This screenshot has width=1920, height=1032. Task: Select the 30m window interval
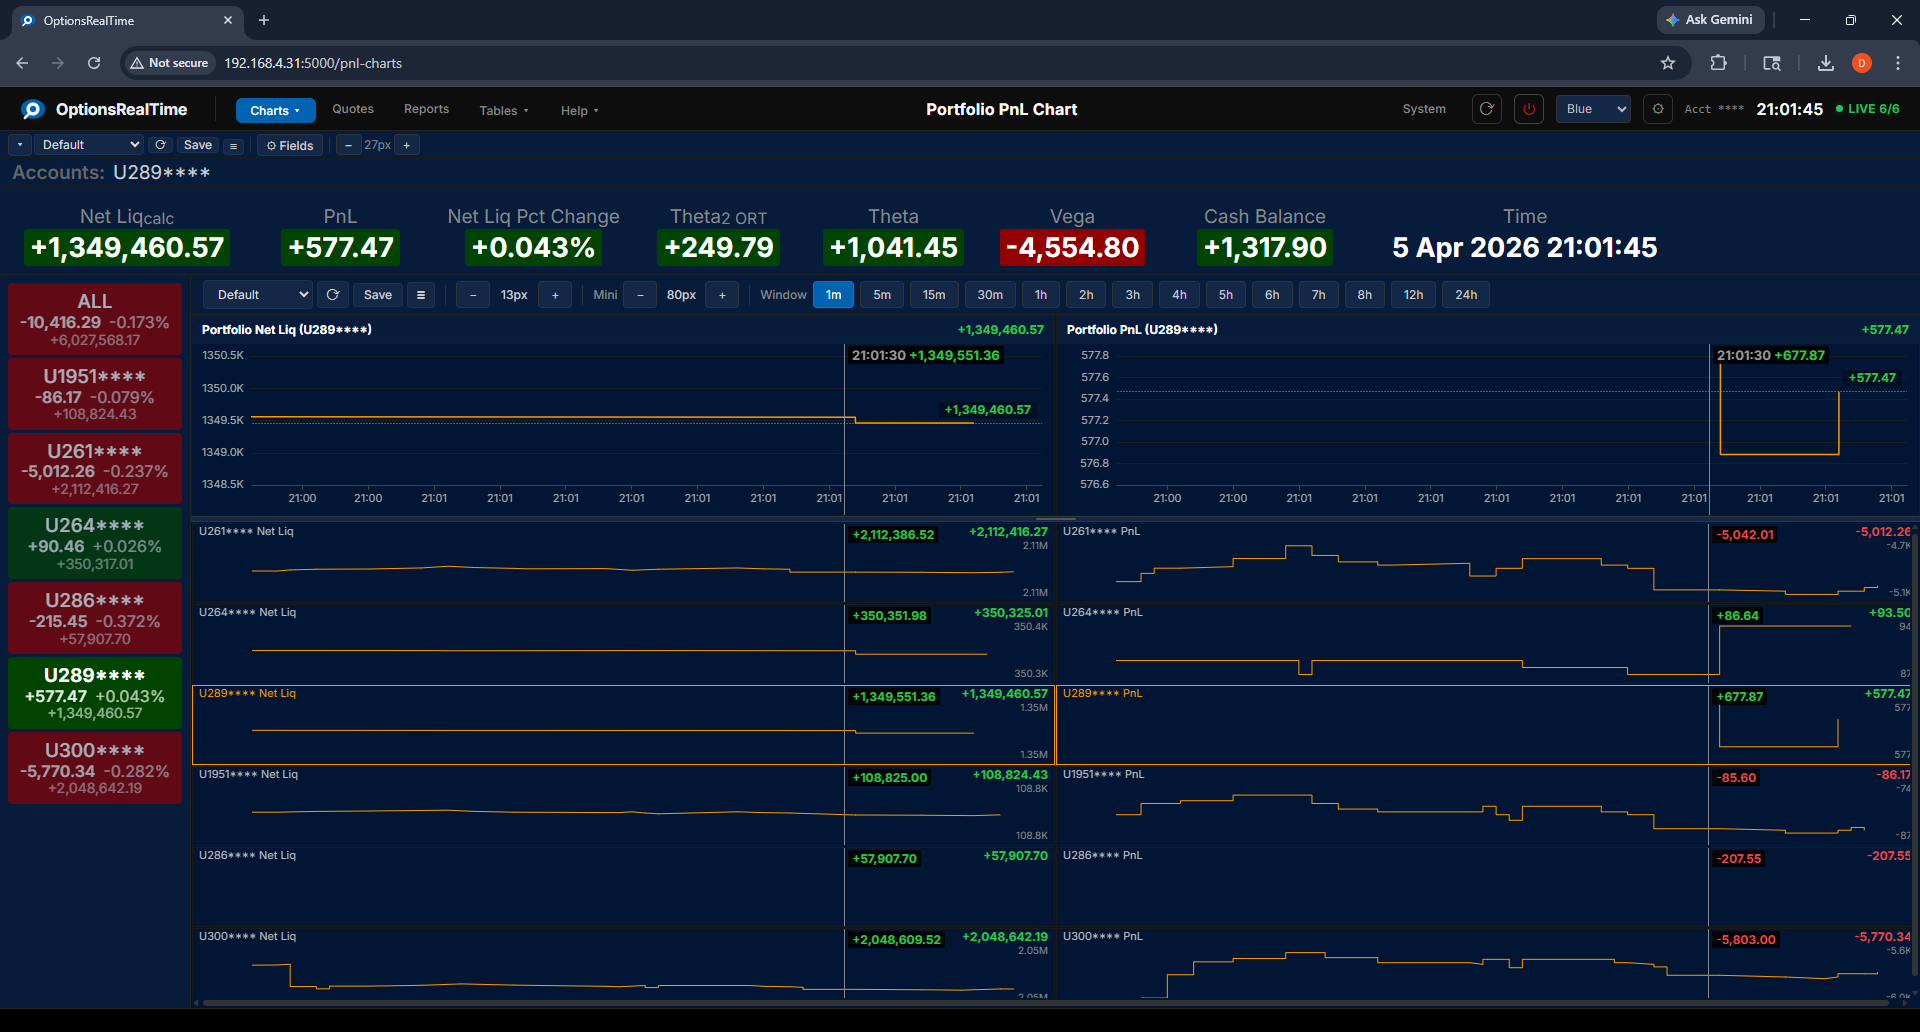tap(990, 295)
